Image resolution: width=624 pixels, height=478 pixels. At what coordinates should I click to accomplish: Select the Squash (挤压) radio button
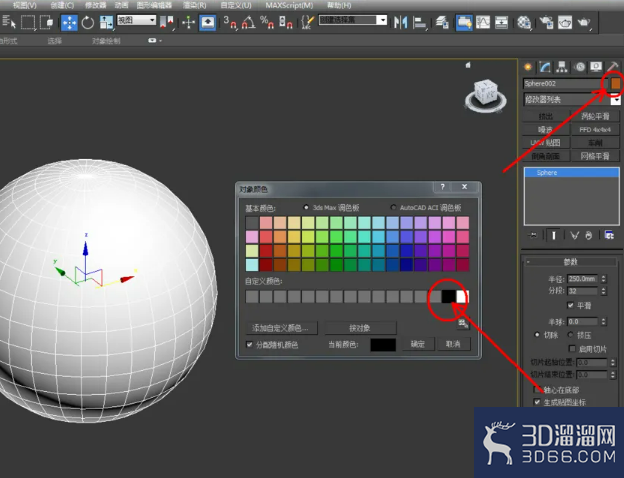(571, 335)
